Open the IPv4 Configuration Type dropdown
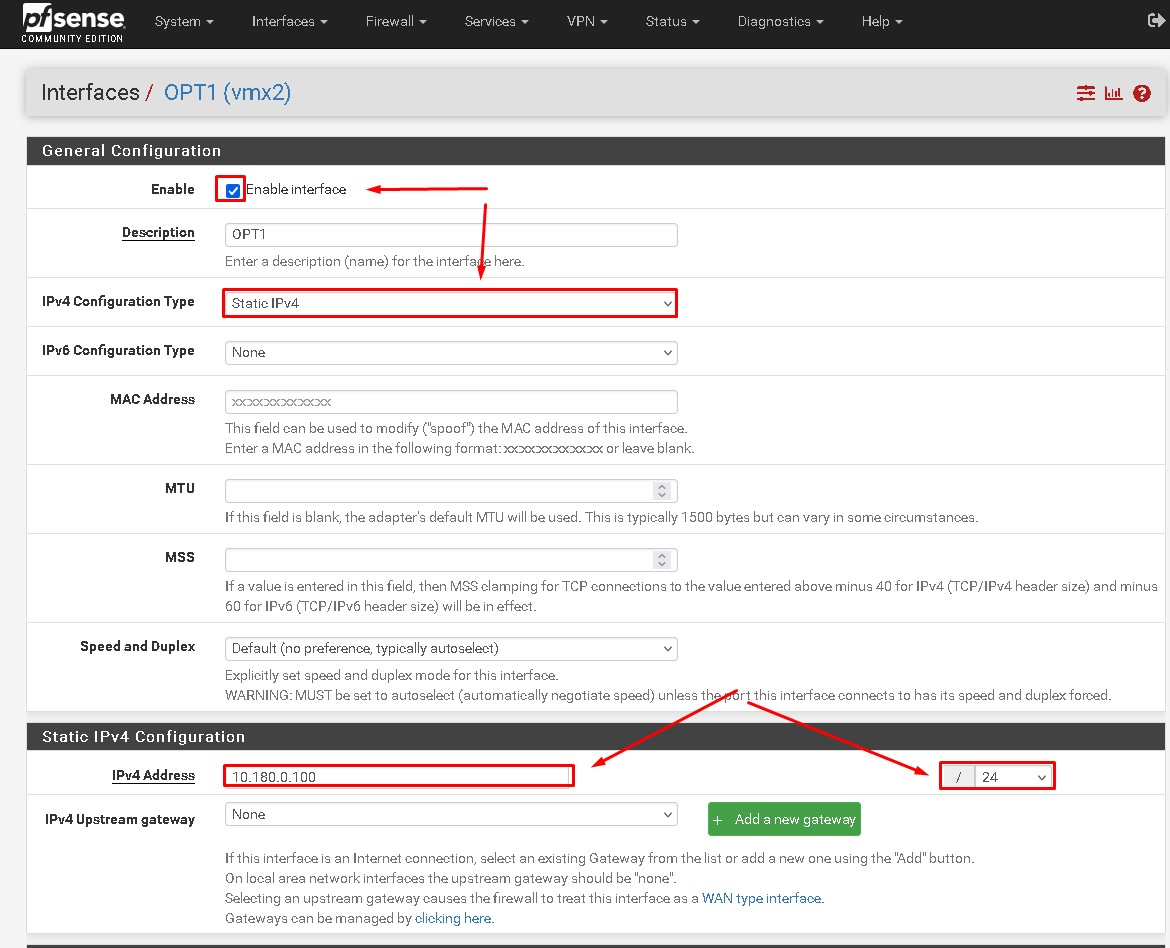The image size is (1170, 948). 450,303
